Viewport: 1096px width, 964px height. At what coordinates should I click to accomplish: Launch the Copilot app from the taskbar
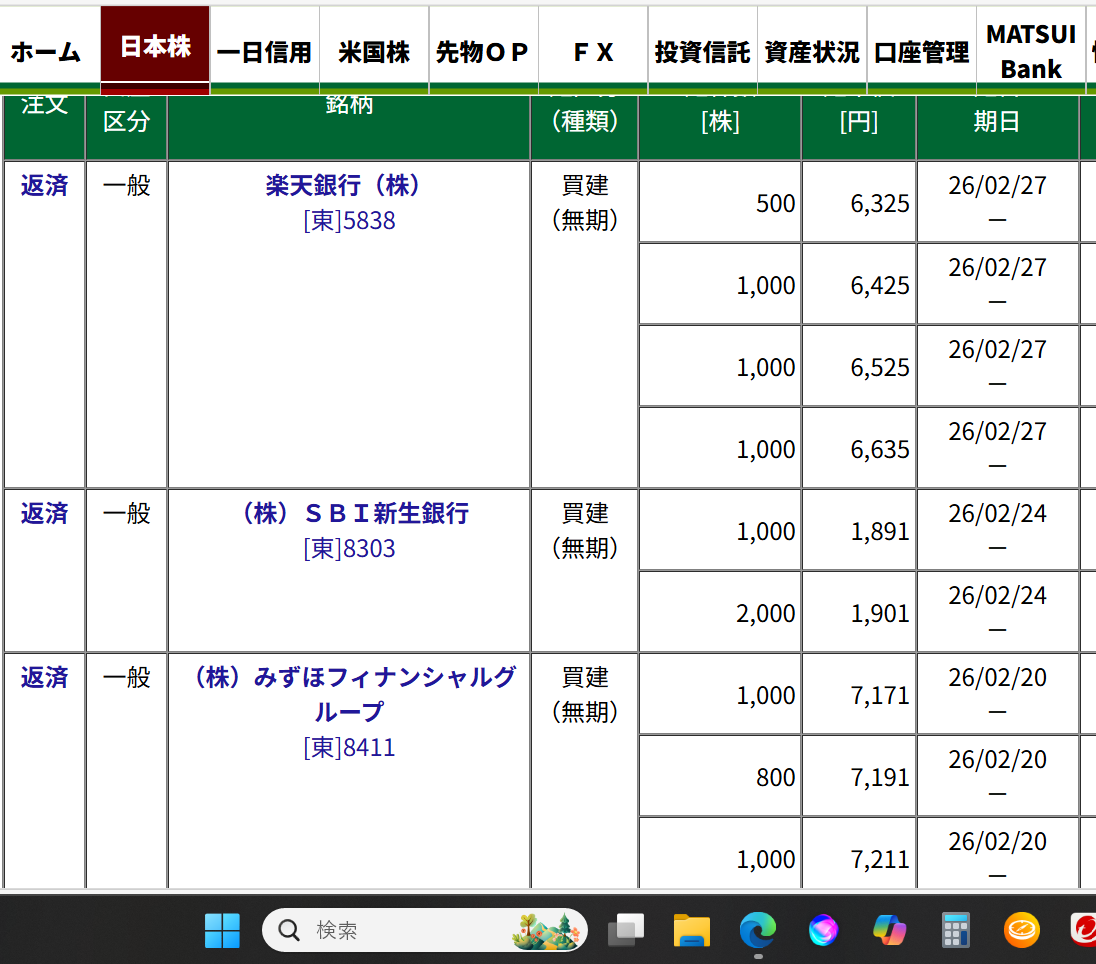click(889, 931)
